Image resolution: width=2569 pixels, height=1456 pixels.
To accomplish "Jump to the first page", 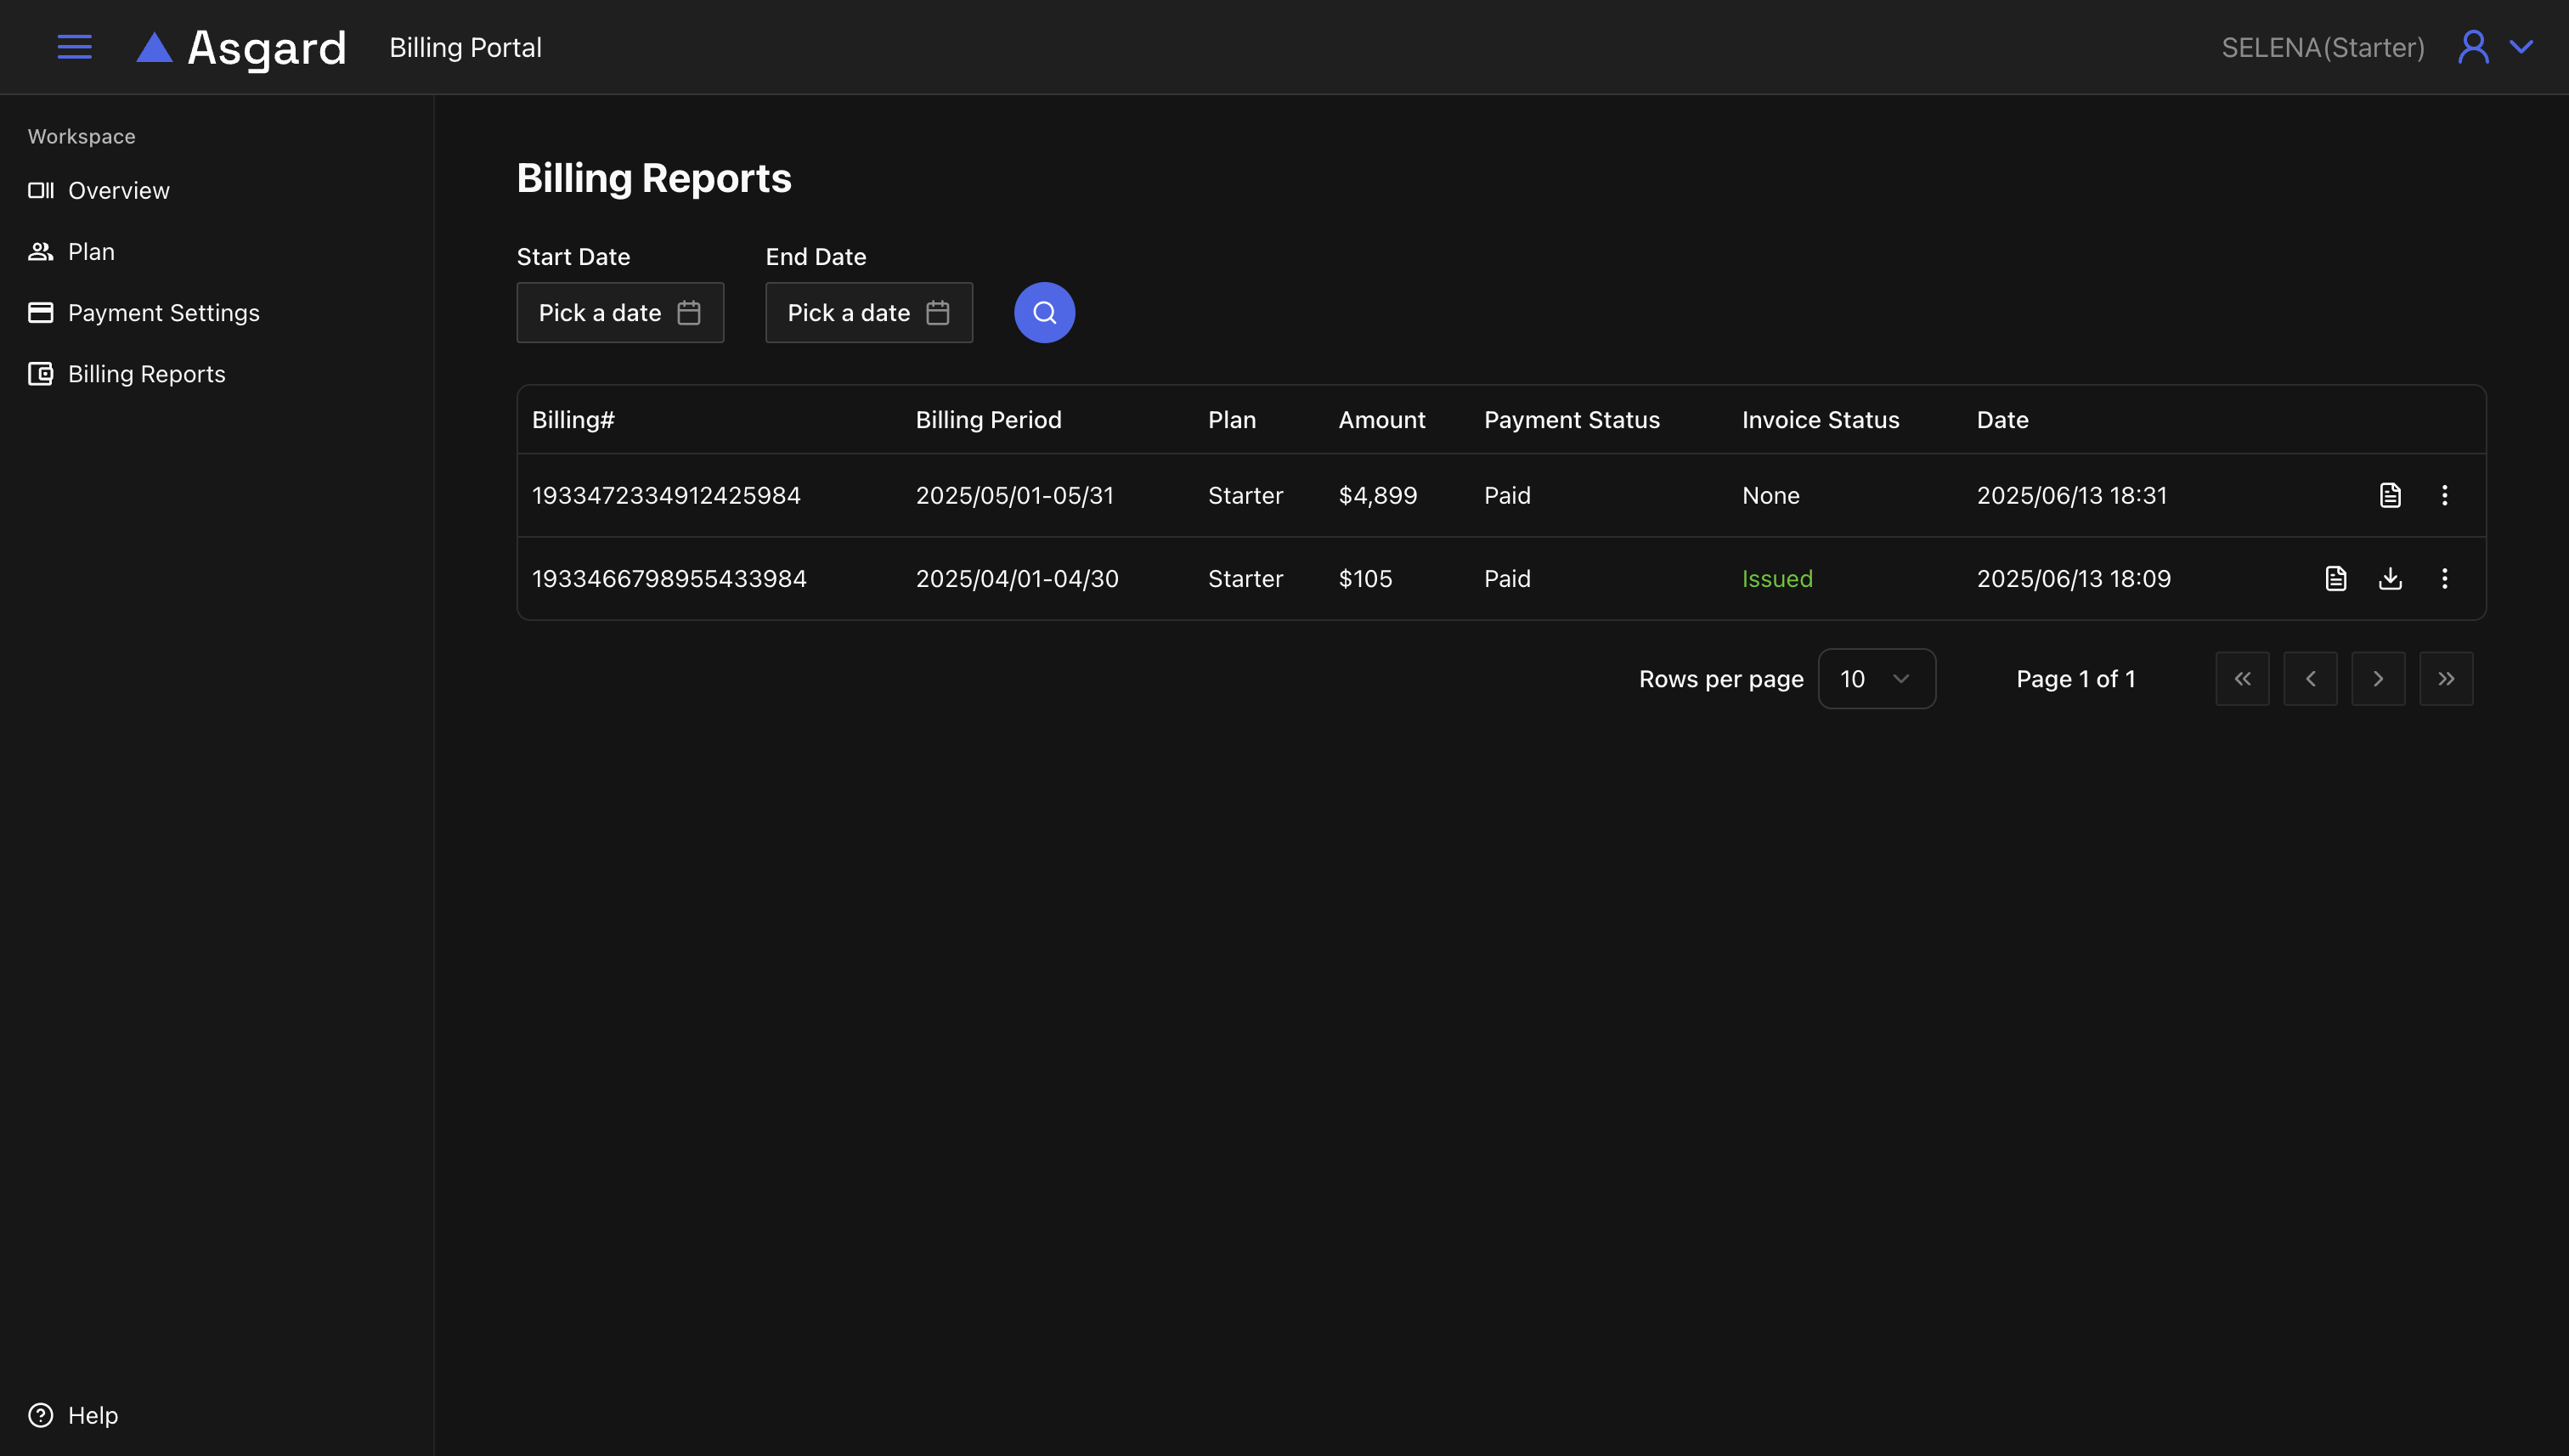I will tap(2242, 679).
